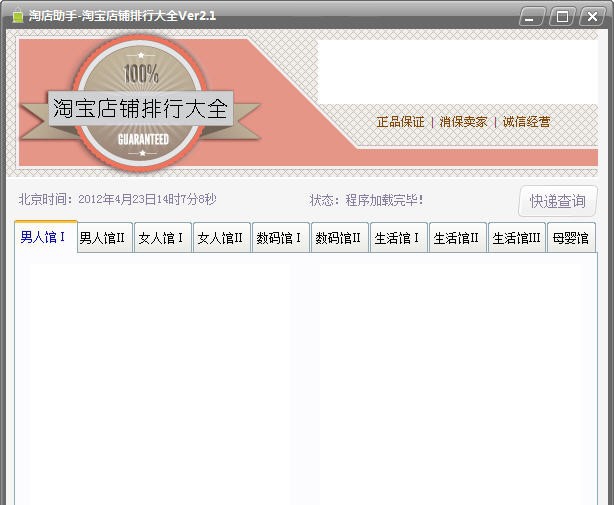
Task: Click the 快递查询 button
Action: 558,201
